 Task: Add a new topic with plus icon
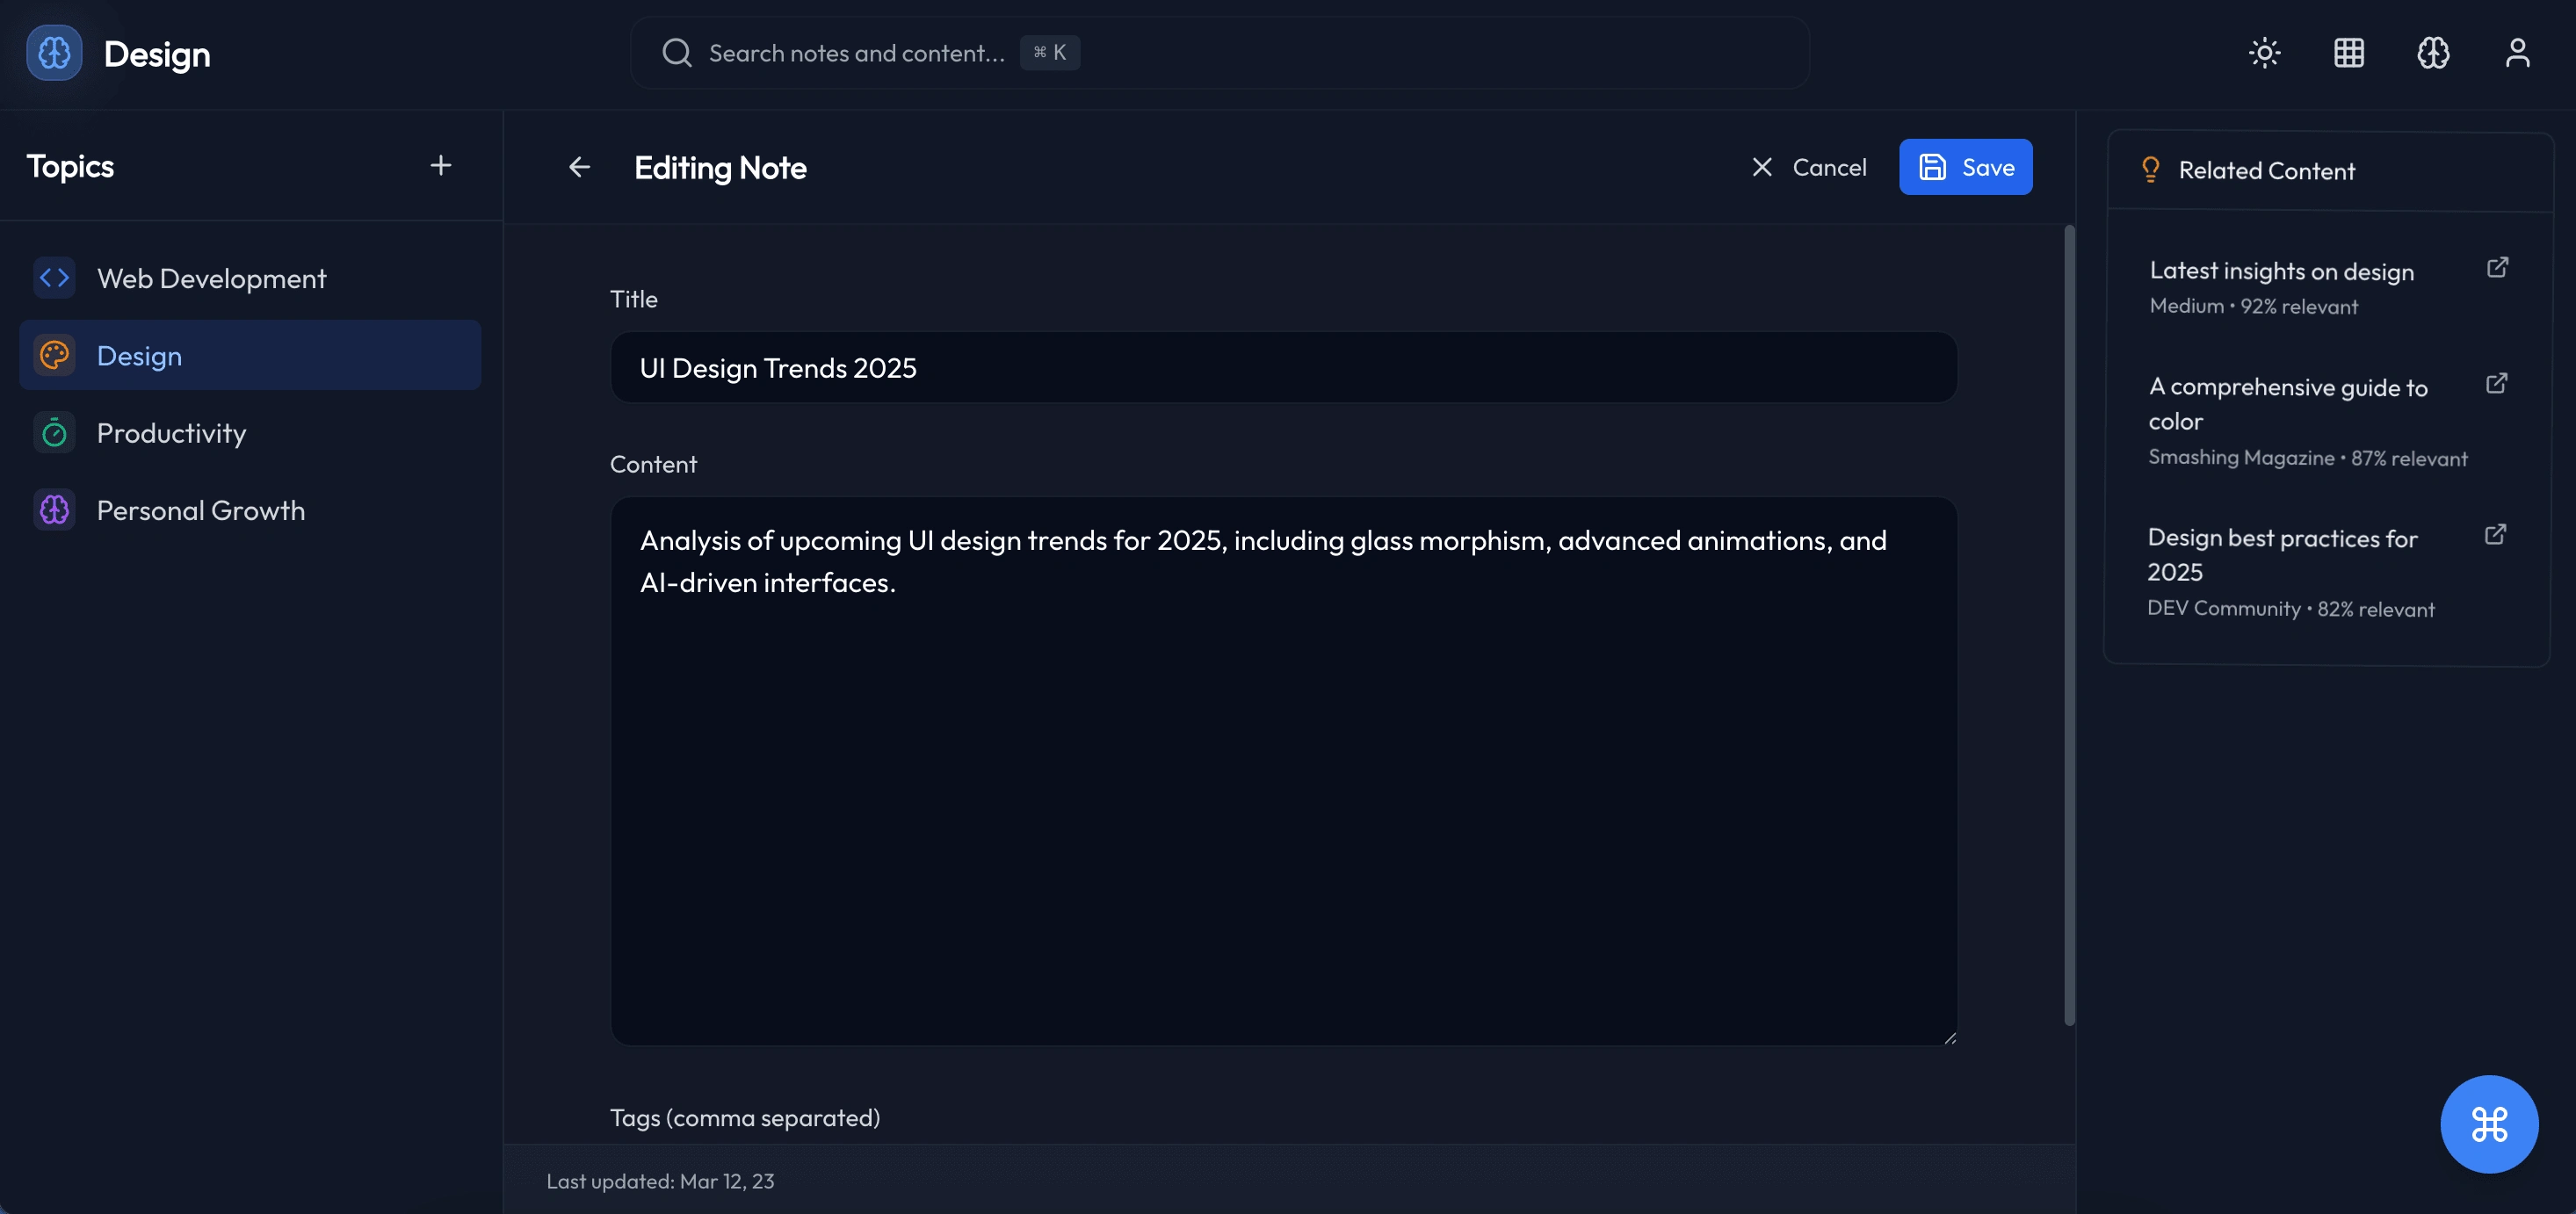point(440,166)
